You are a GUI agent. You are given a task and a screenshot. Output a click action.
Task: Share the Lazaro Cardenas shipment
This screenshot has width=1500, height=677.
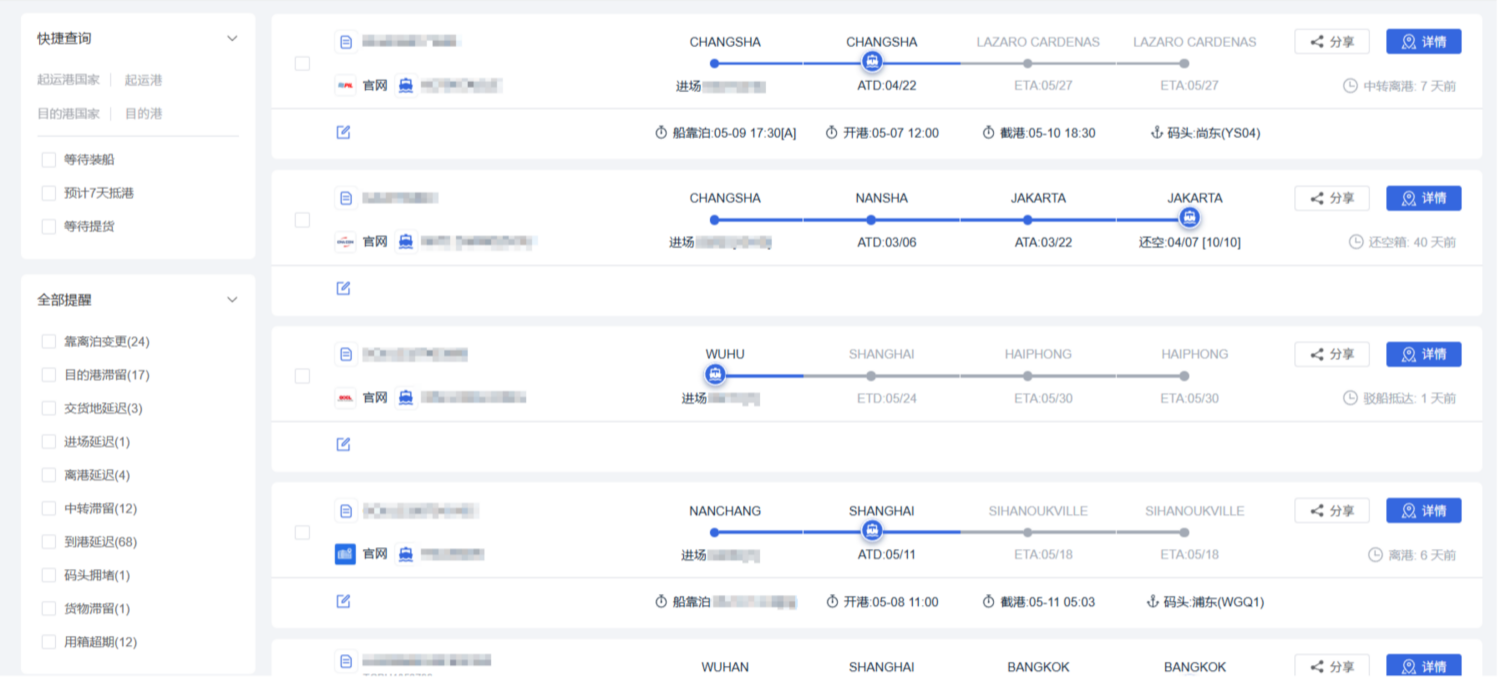click(x=1332, y=42)
